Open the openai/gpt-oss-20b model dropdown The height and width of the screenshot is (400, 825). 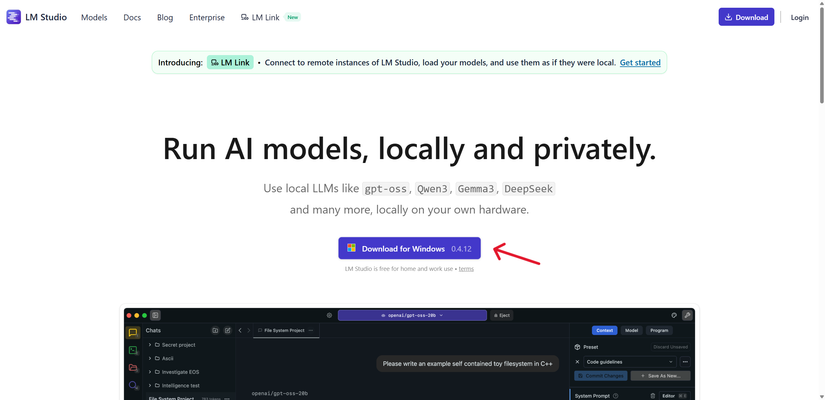[x=412, y=315]
